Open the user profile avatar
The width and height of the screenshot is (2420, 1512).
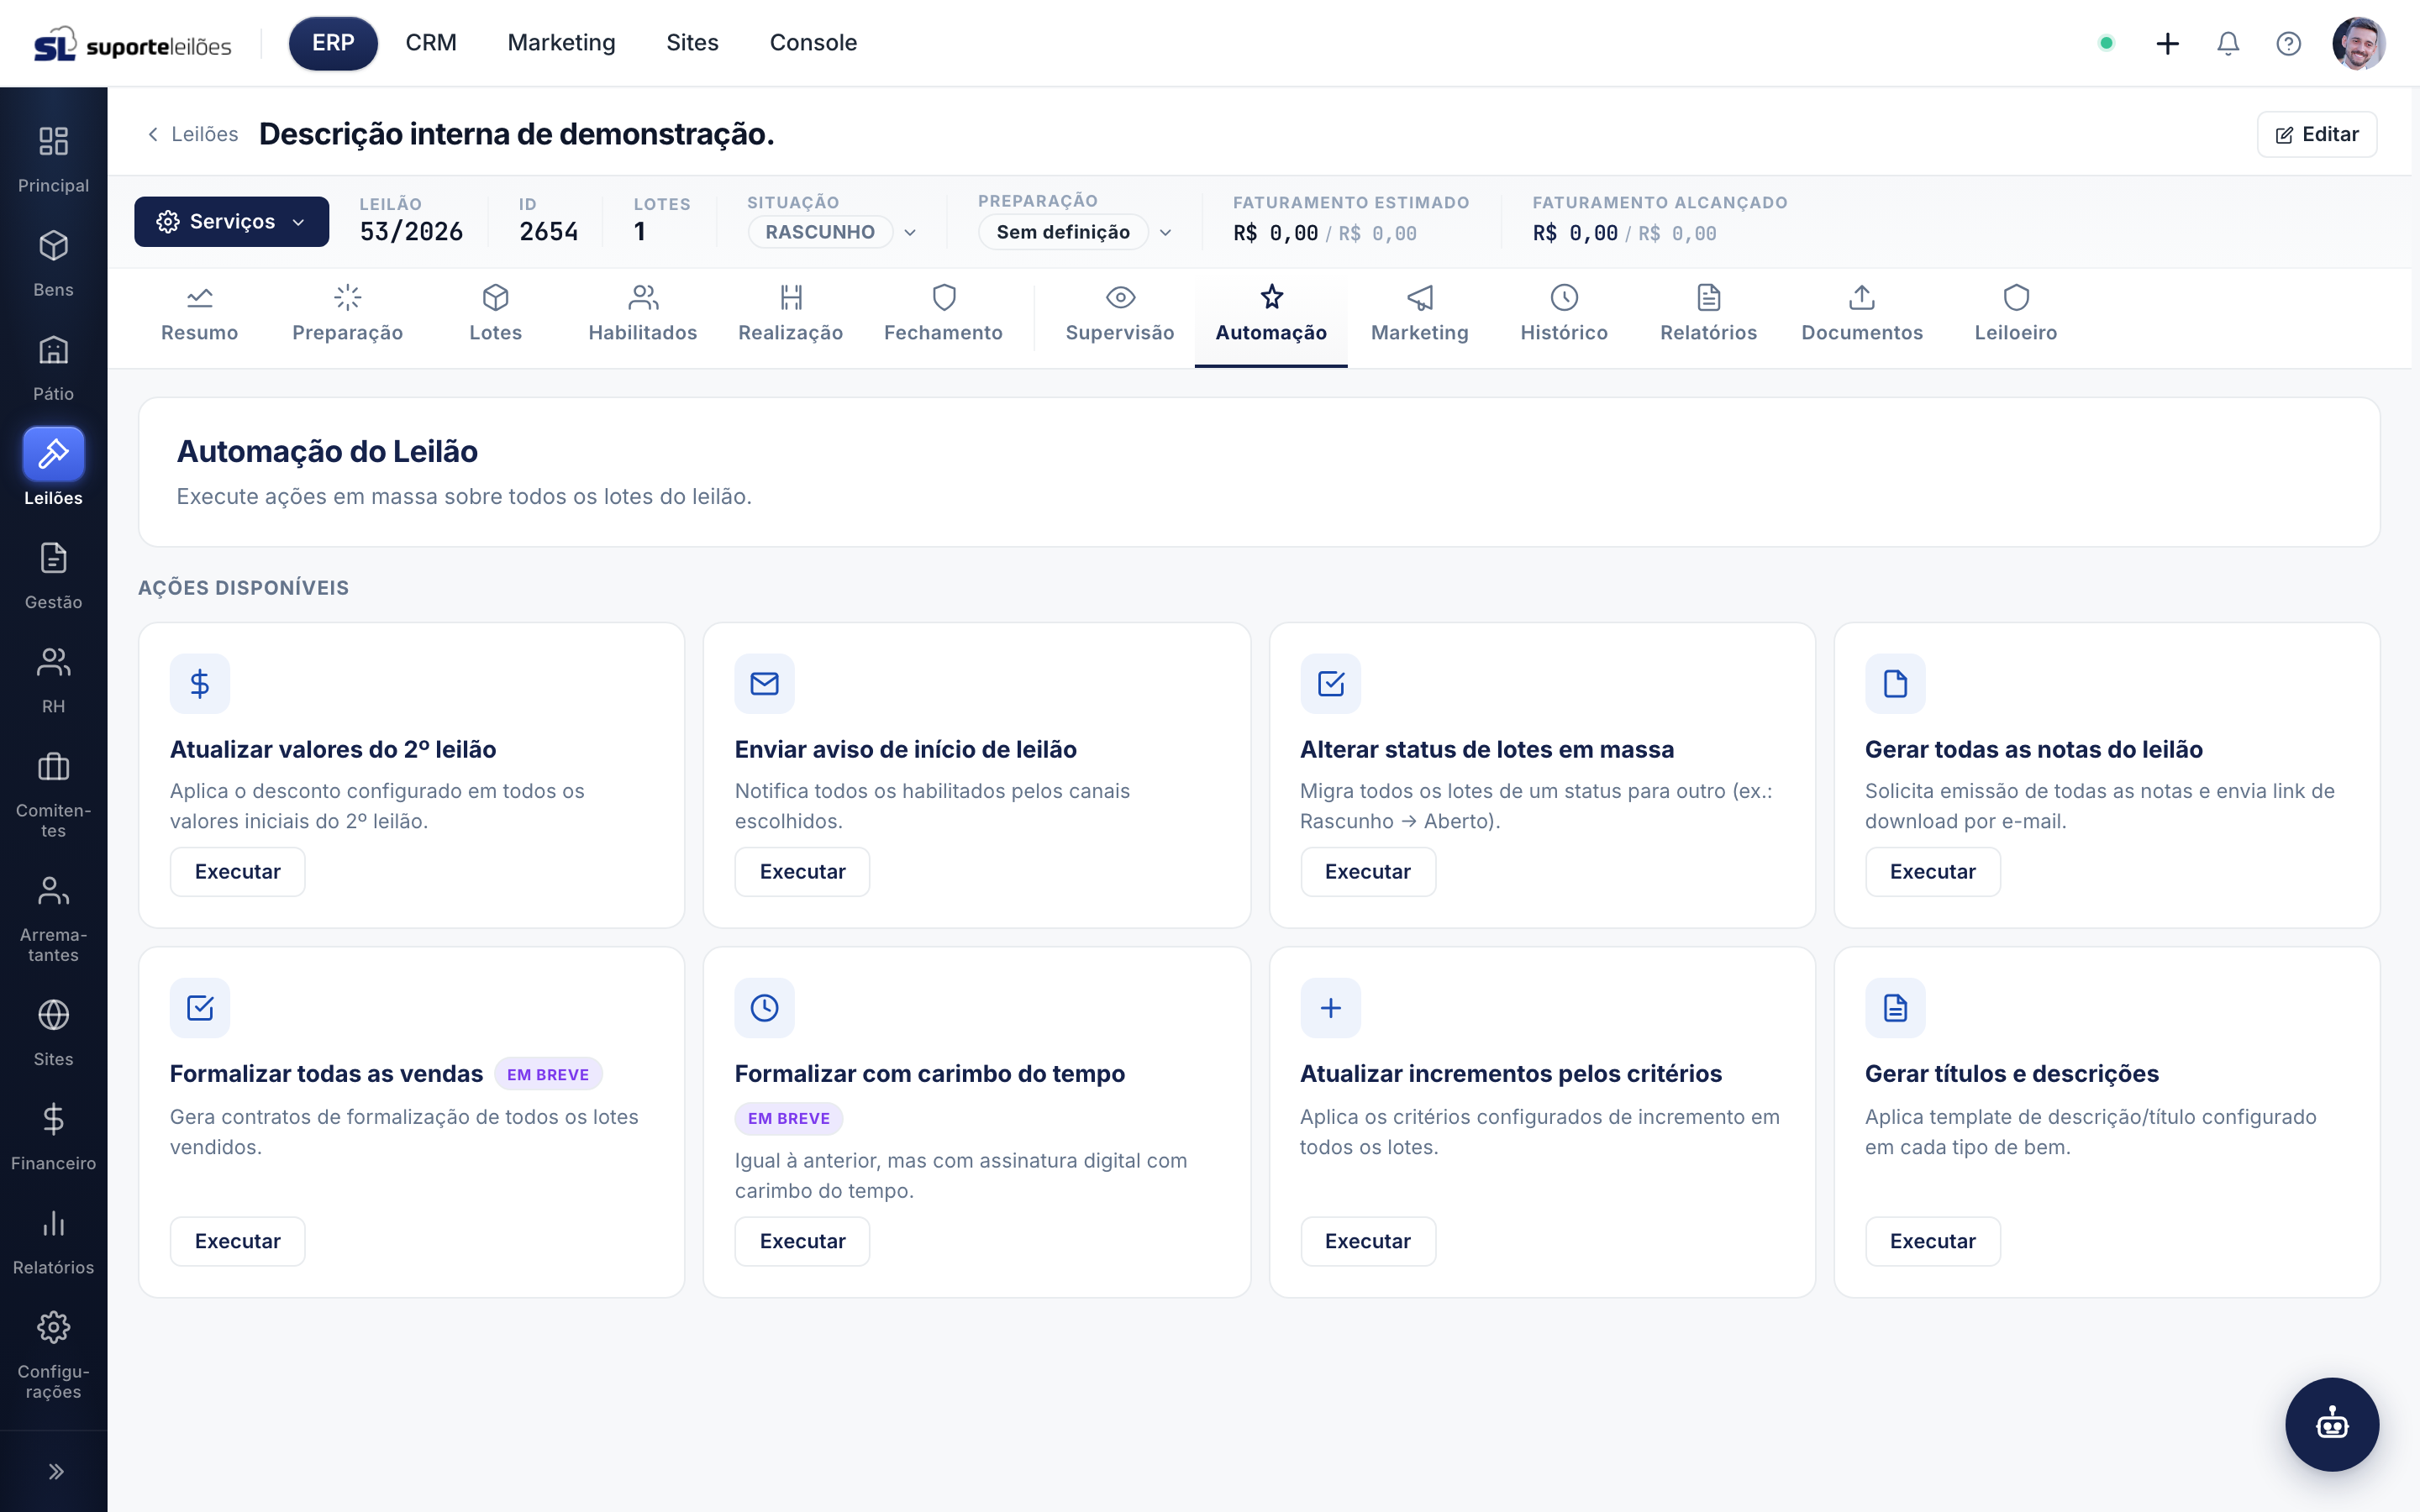[x=2359, y=43]
